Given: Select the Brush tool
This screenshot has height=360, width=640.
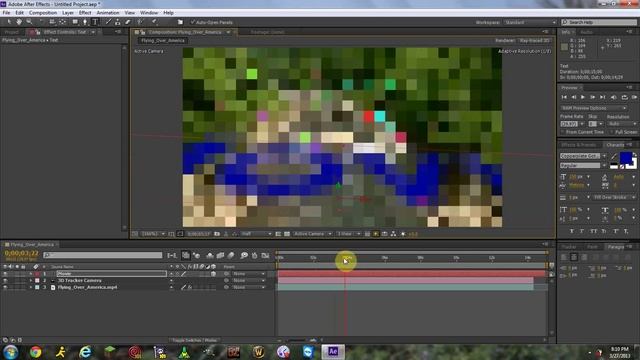Looking at the screenshot, I should click(x=108, y=22).
